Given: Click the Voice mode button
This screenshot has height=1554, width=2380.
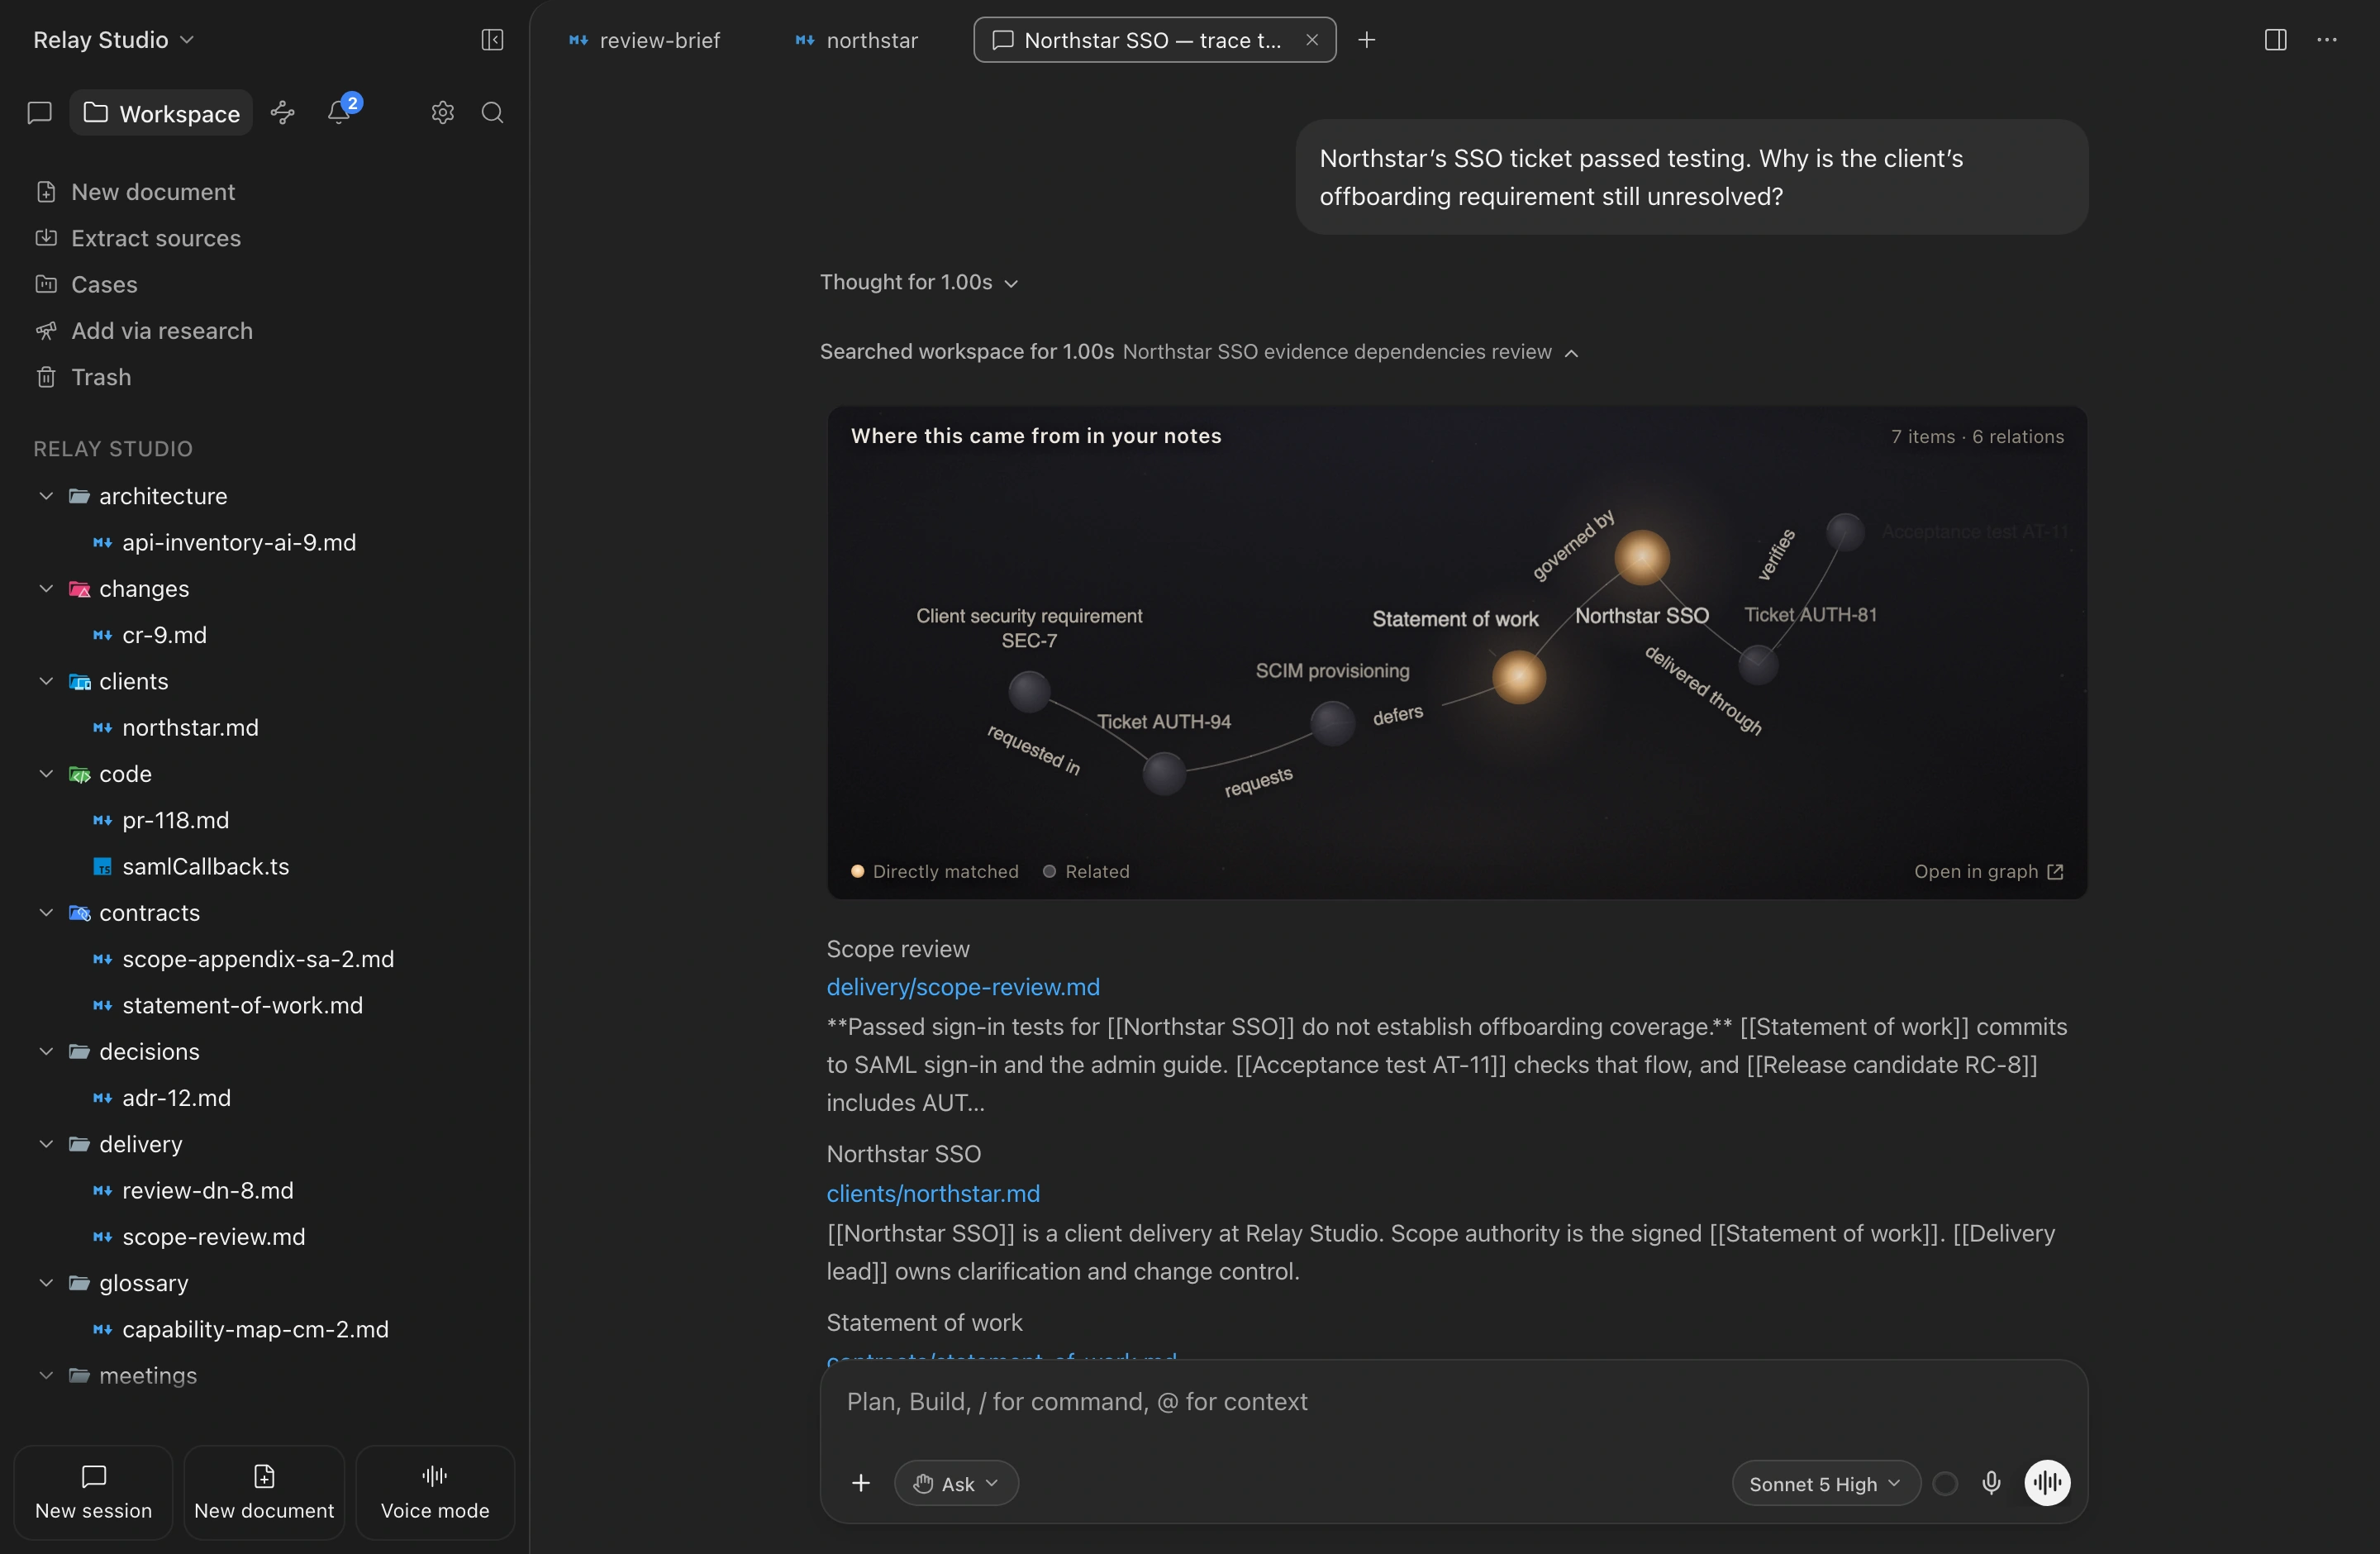Looking at the screenshot, I should [435, 1493].
